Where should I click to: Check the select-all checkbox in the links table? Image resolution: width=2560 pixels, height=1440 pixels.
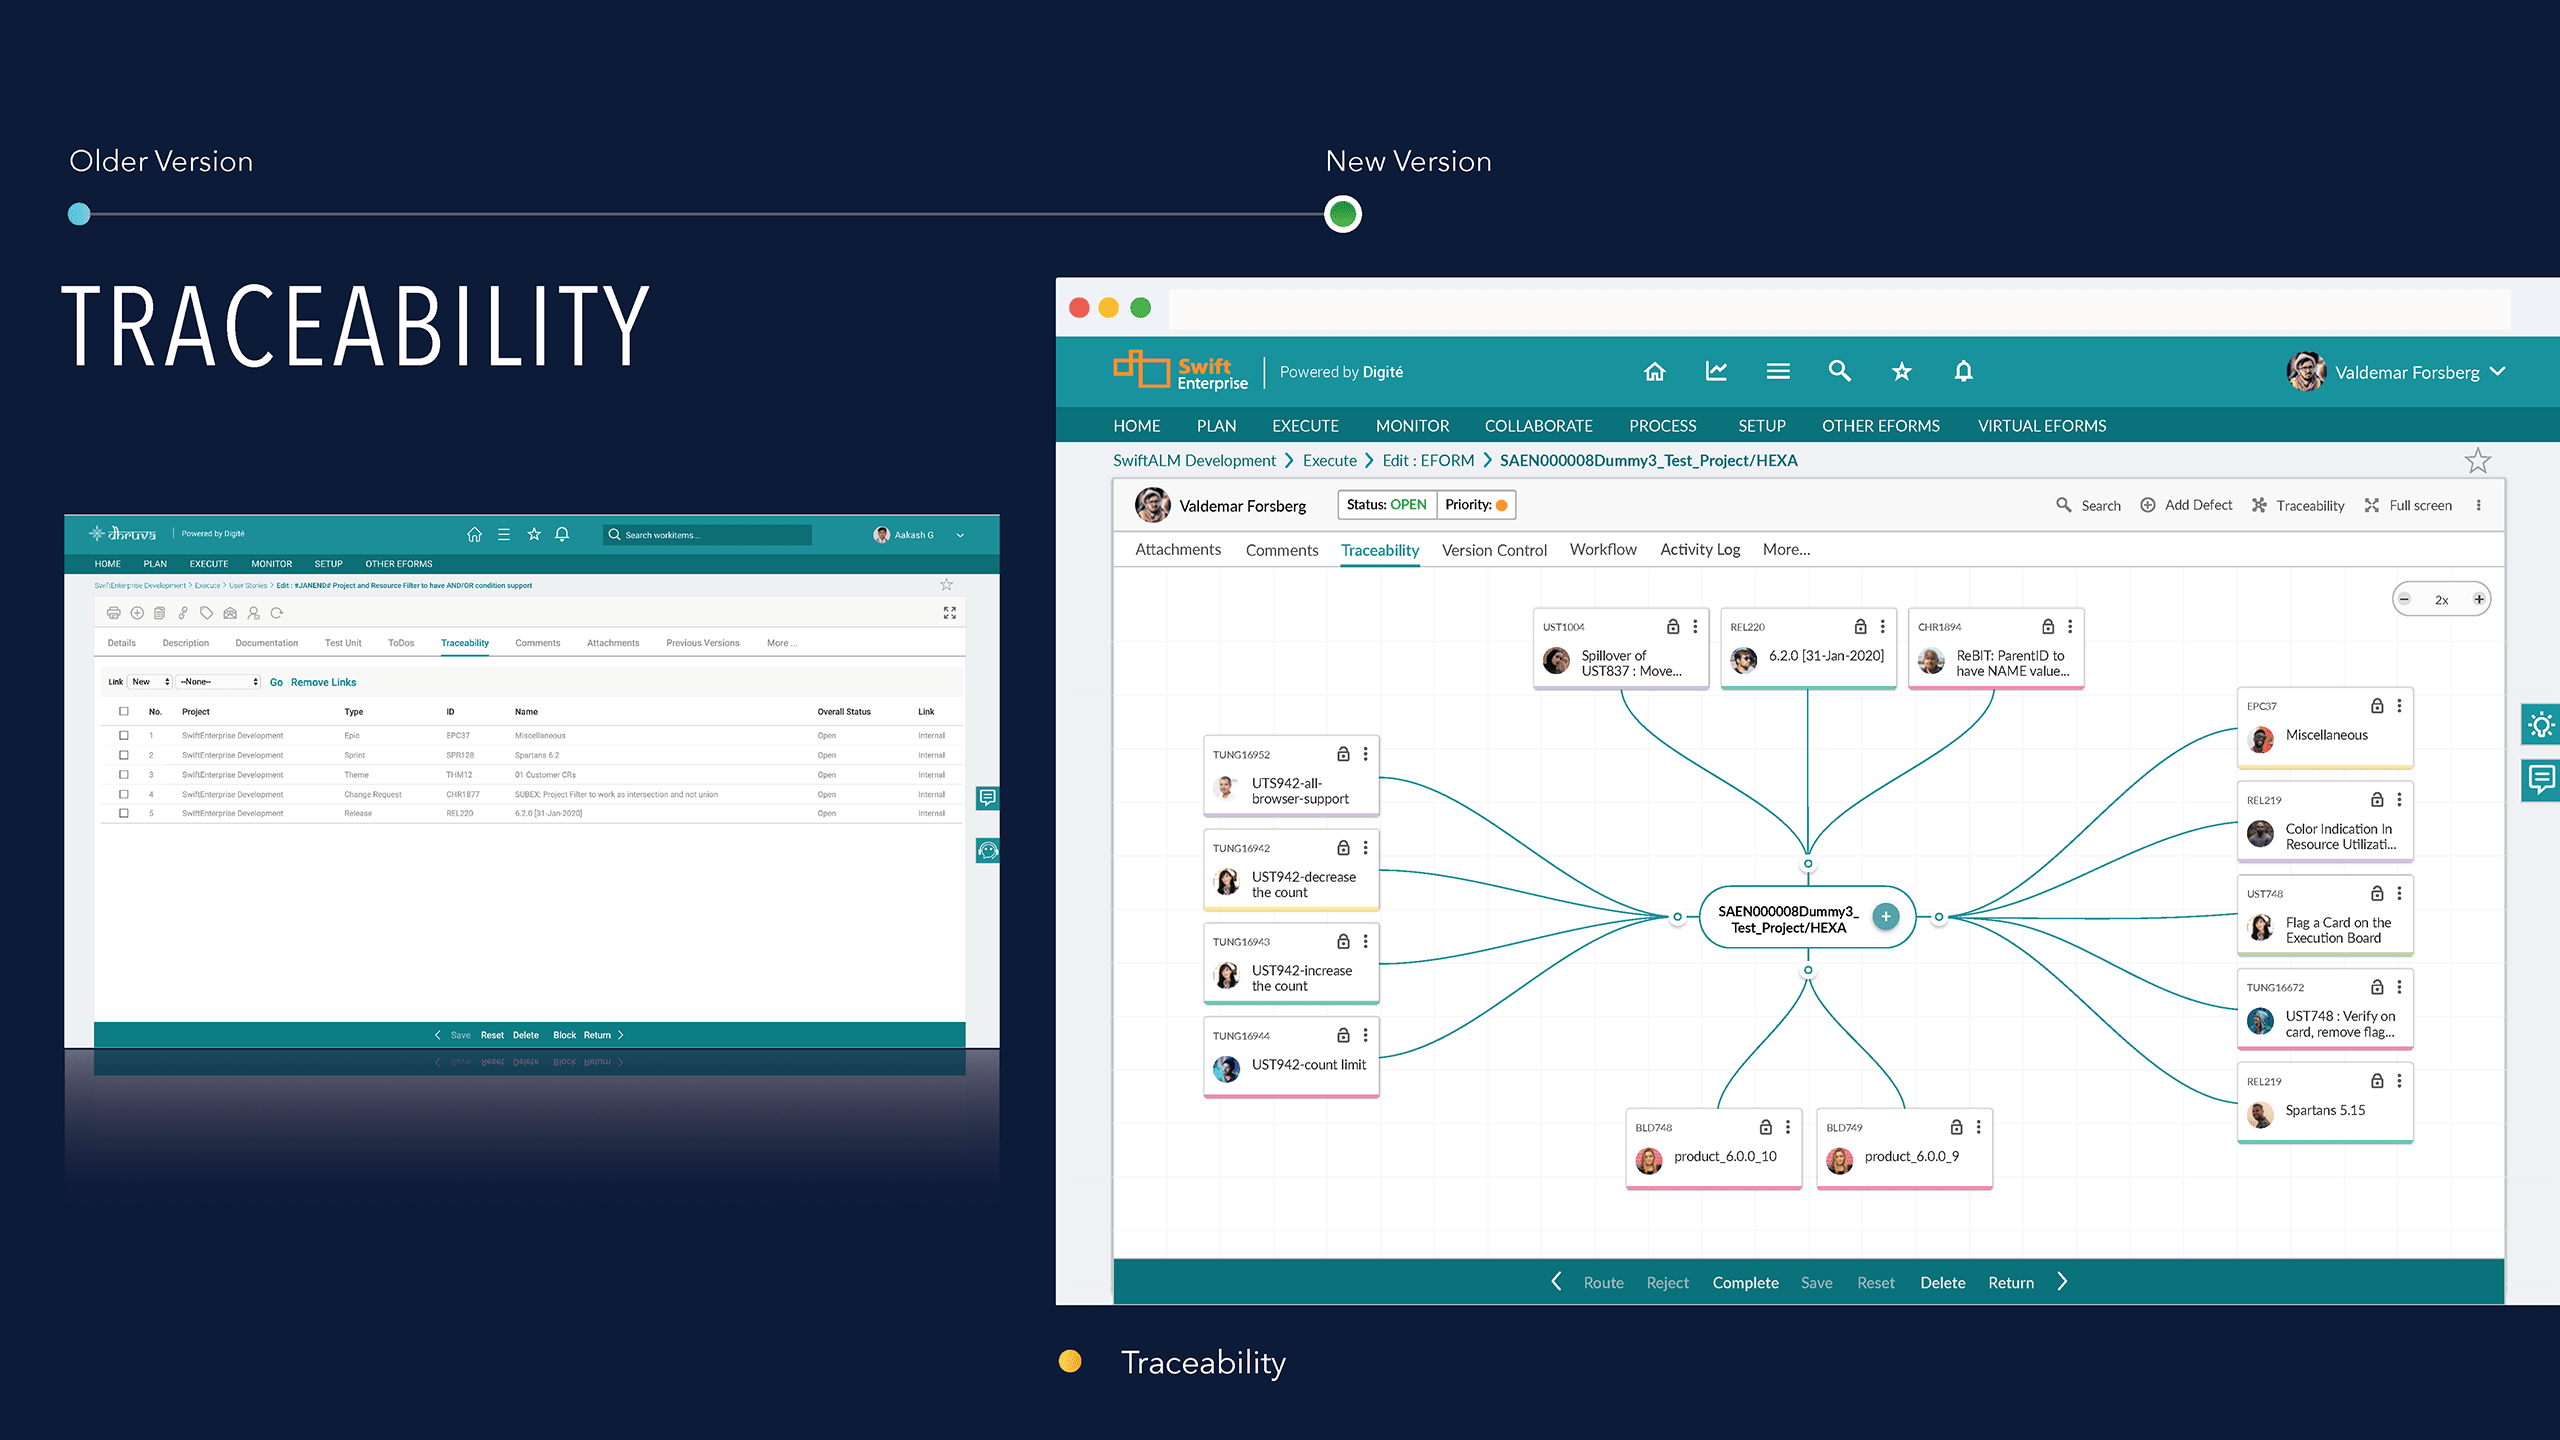point(124,711)
